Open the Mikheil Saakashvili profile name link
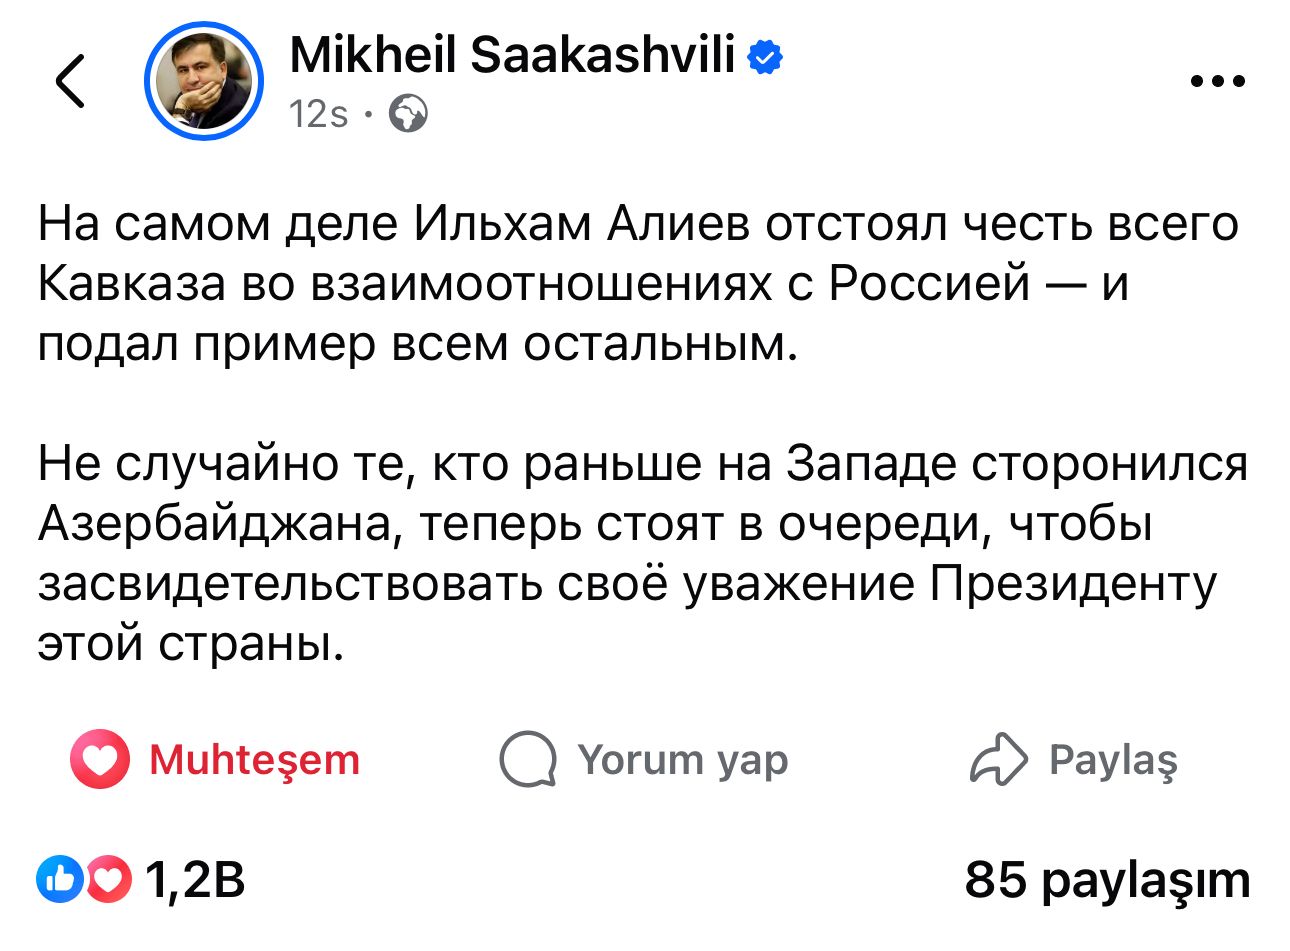 (x=512, y=56)
